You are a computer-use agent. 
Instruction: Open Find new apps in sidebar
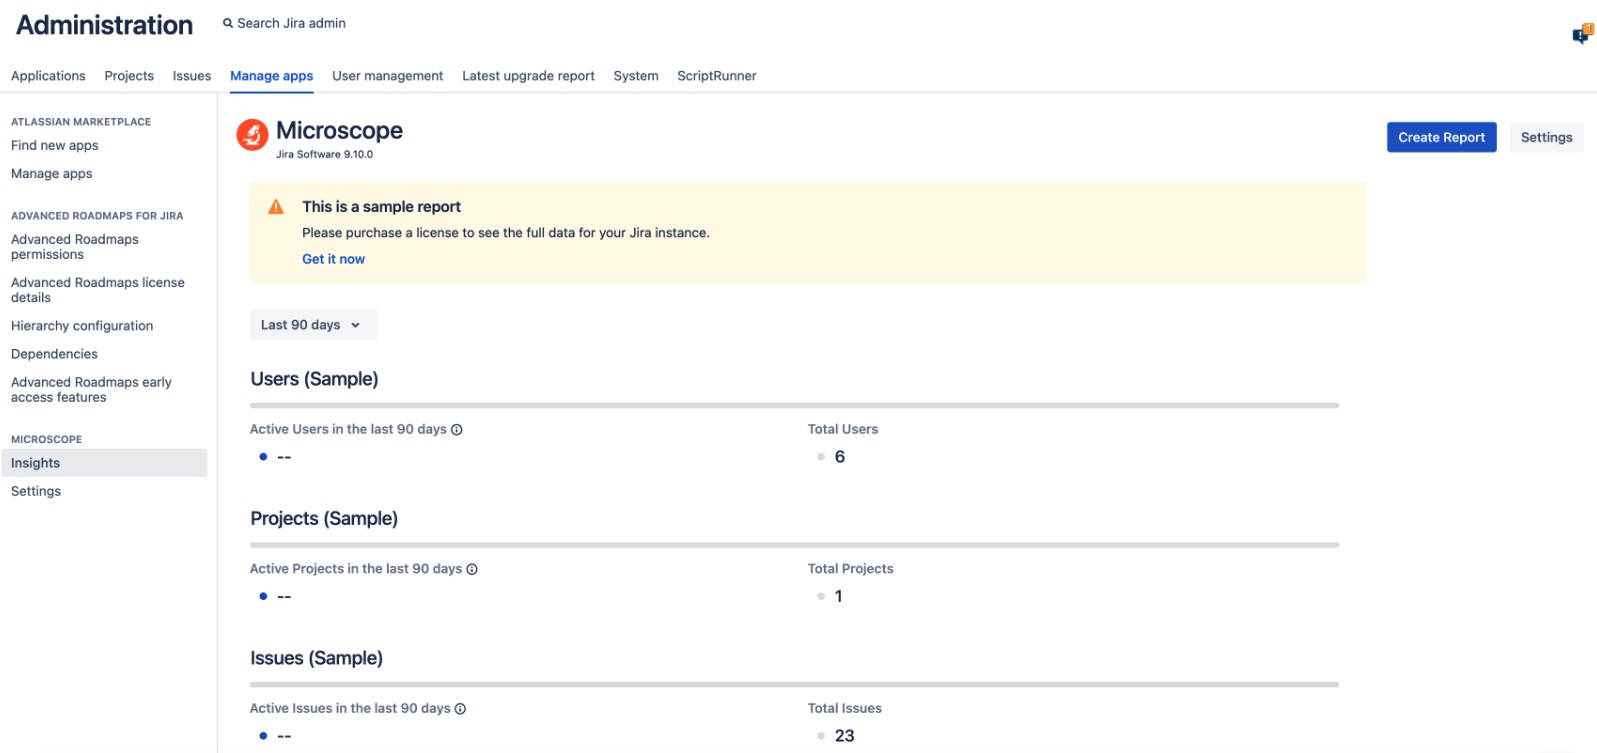(55, 145)
